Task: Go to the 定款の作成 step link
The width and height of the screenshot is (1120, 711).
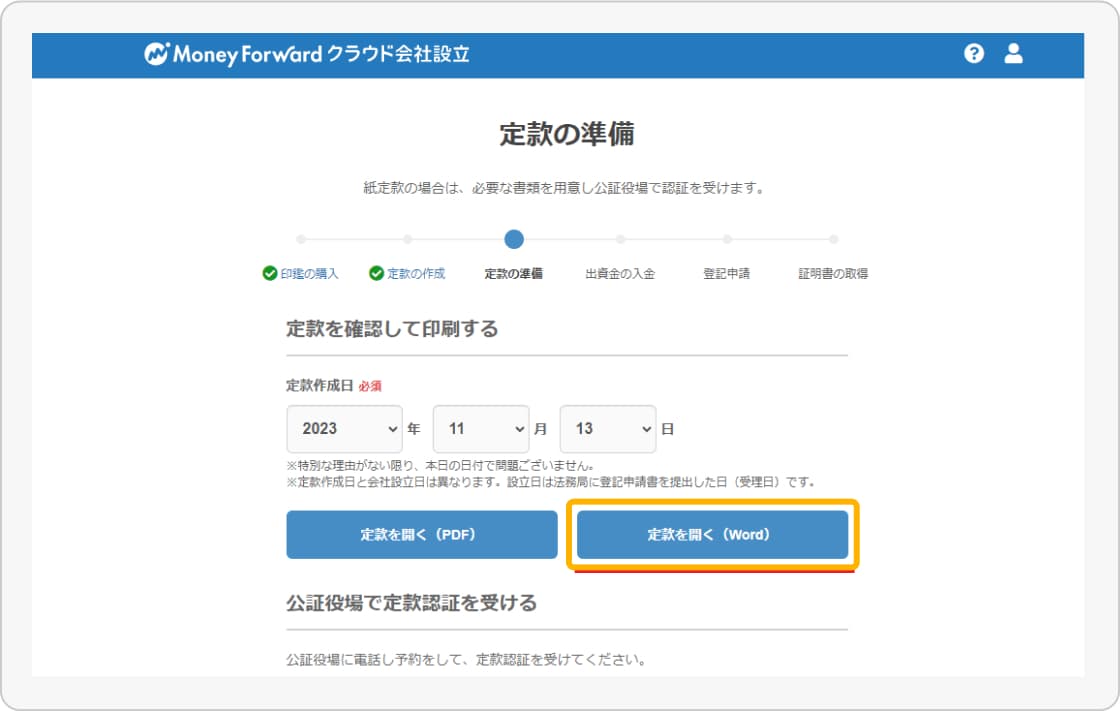Action: [x=416, y=273]
